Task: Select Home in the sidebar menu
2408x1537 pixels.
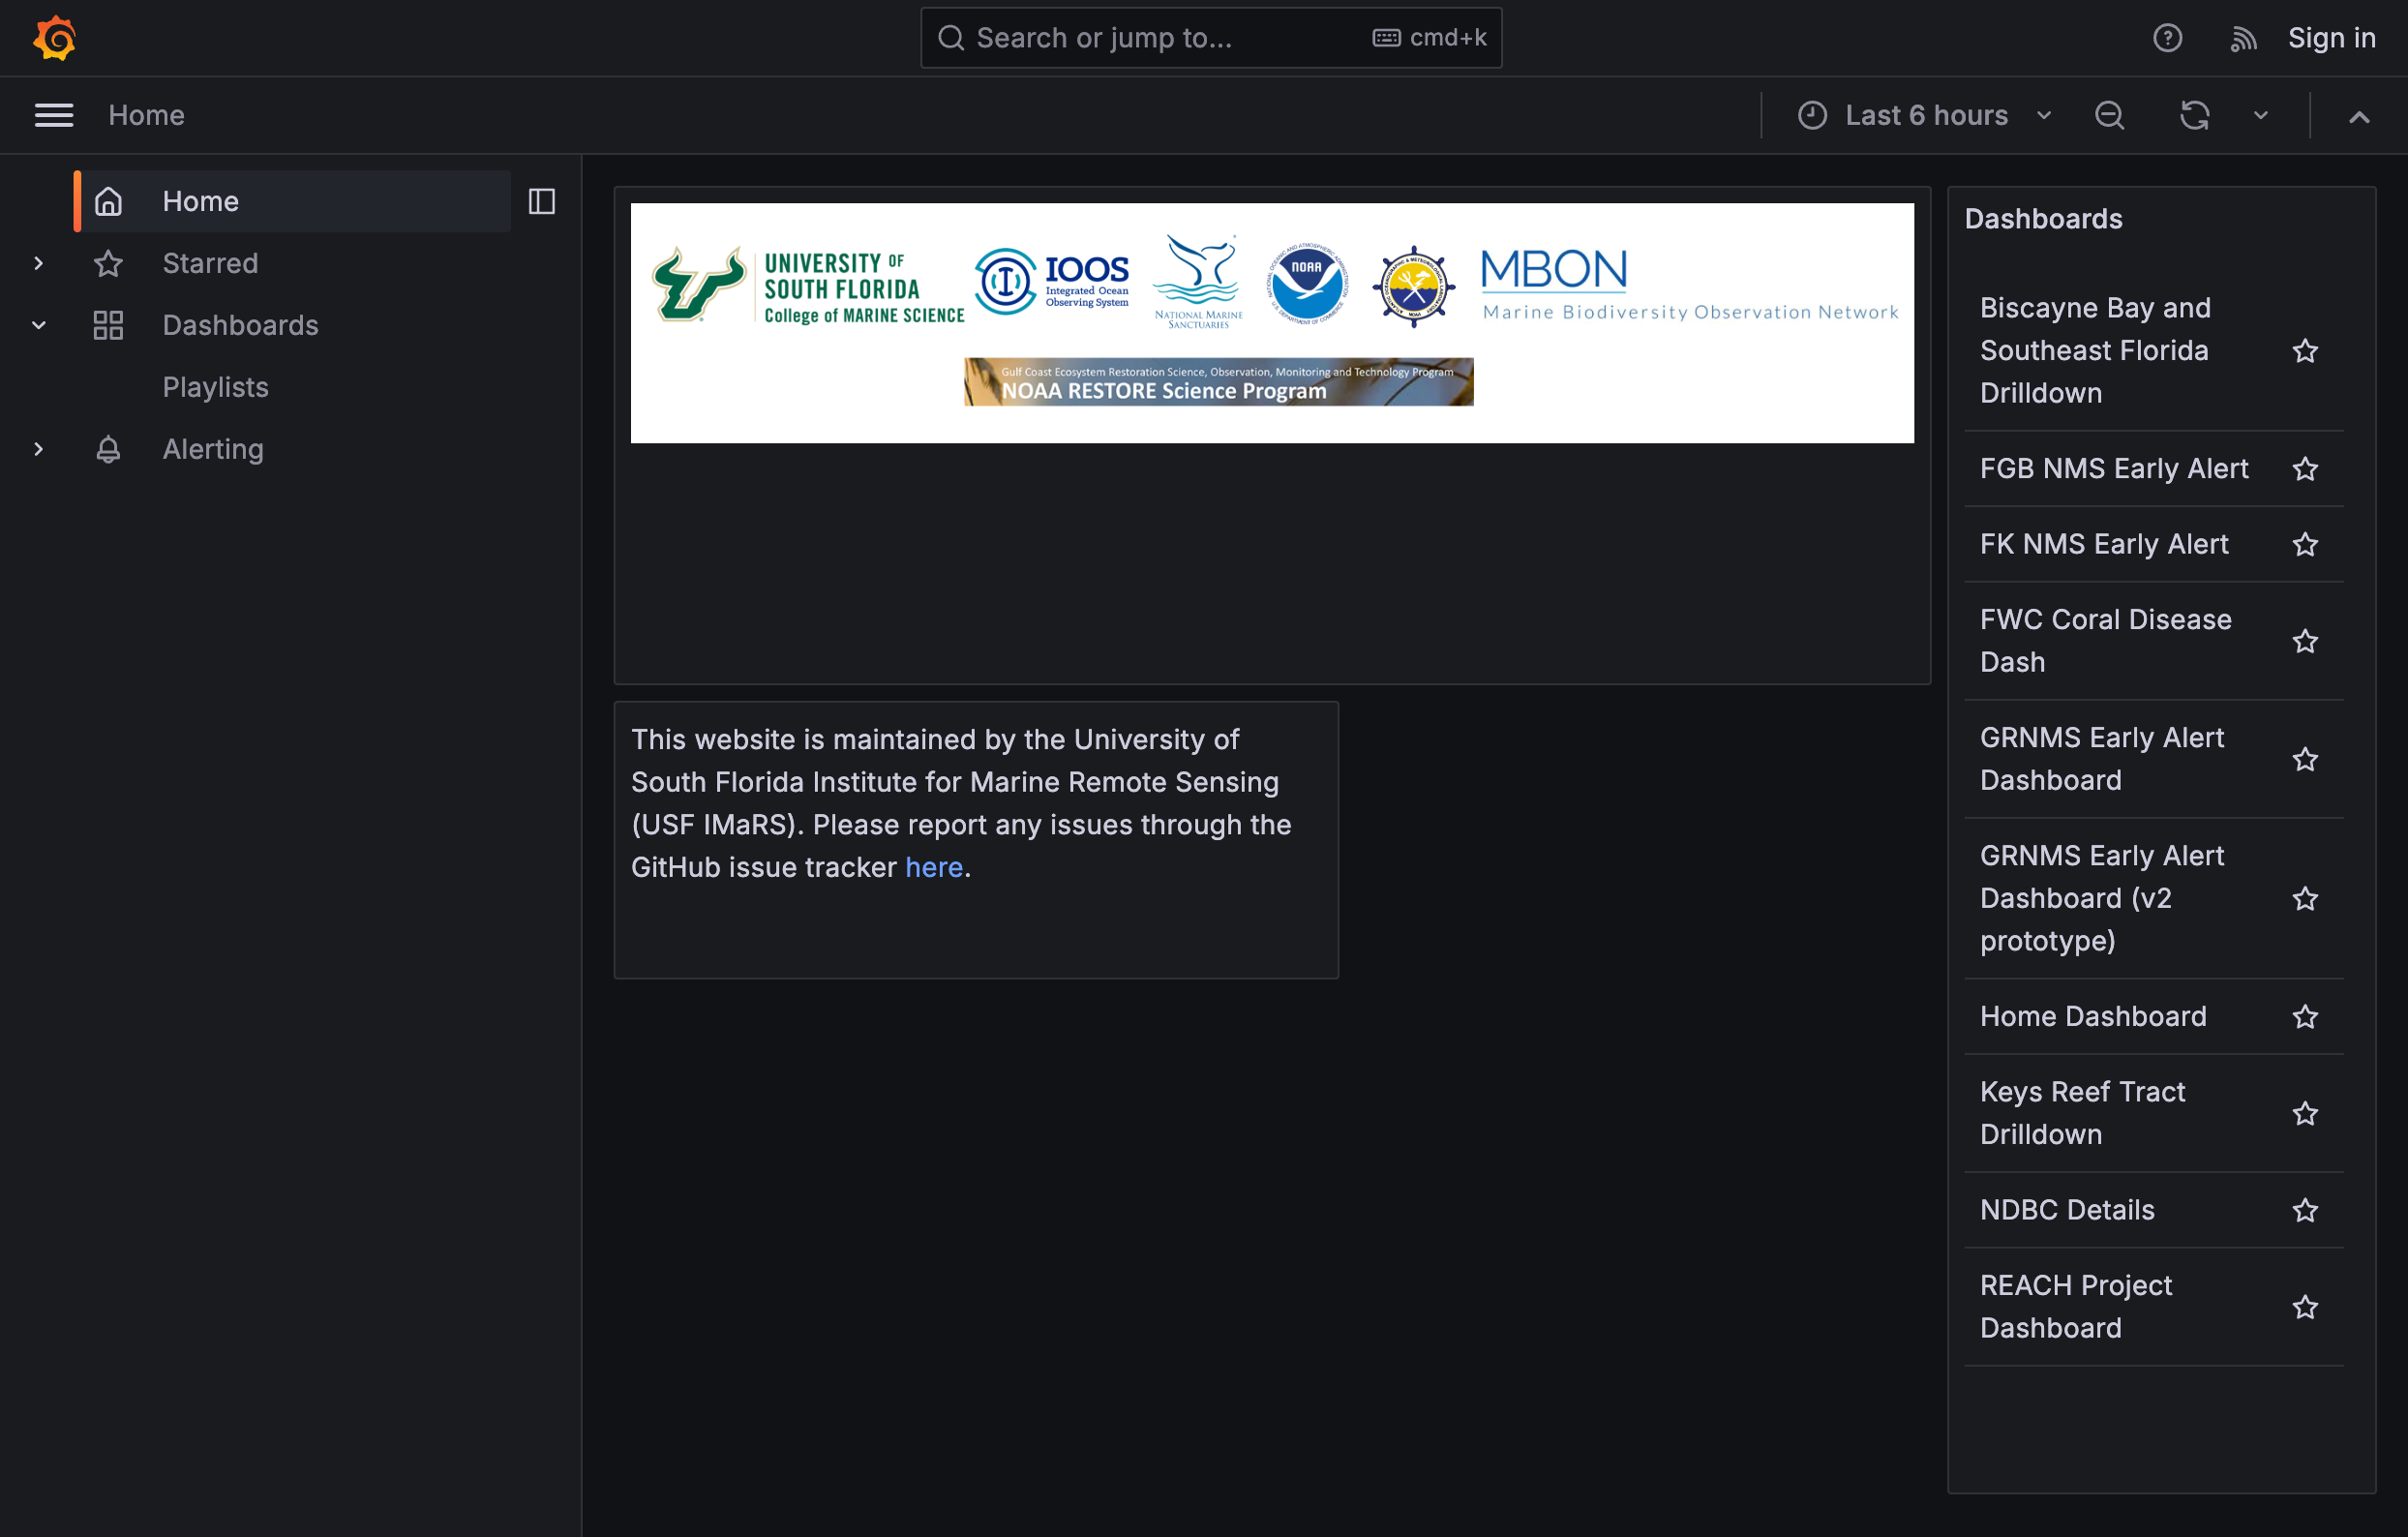Action: [200, 201]
